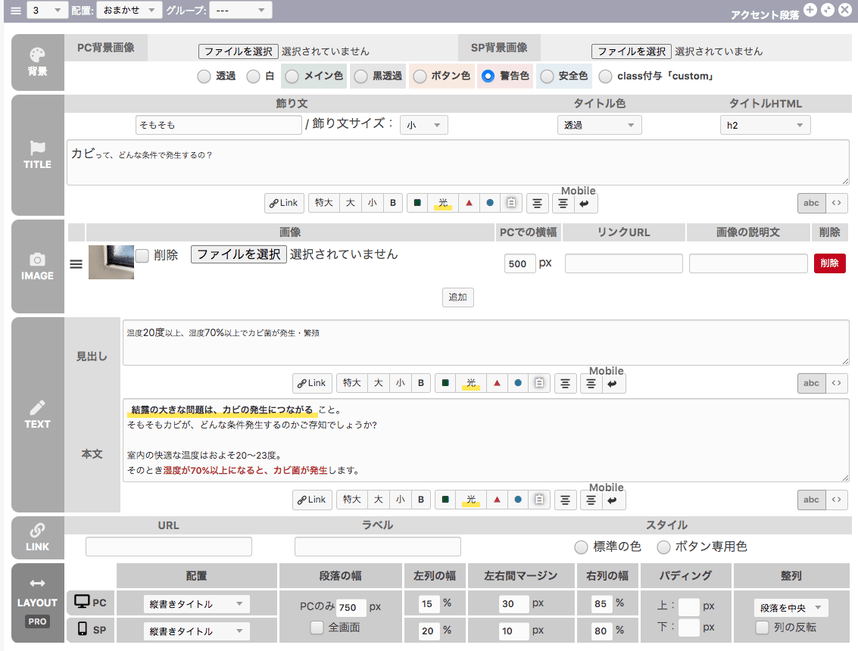Apply the dark green color square in the title toolbar
Image resolution: width=858 pixels, height=651 pixels.
coord(417,203)
